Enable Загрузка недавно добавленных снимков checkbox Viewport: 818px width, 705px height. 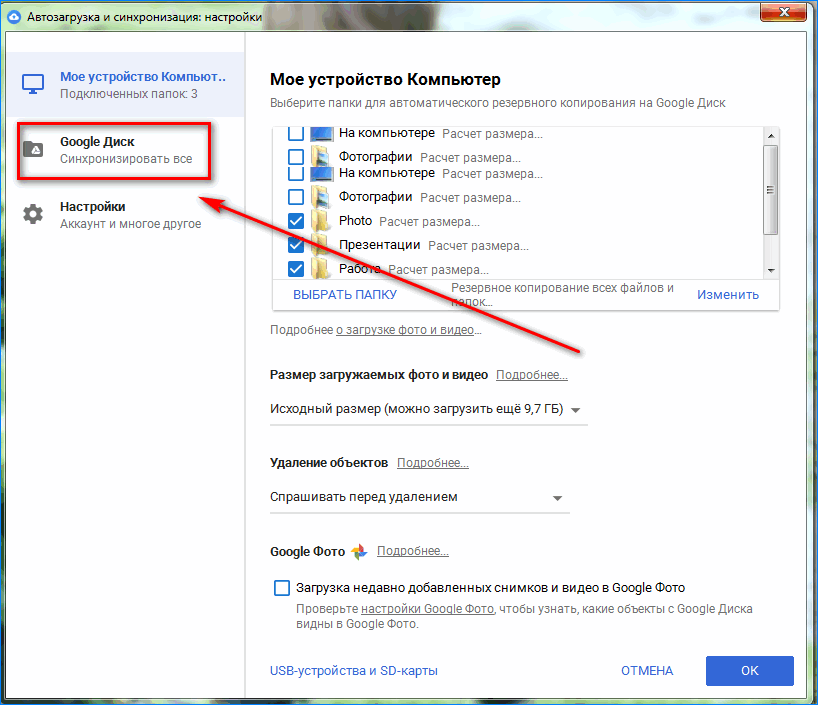click(282, 588)
